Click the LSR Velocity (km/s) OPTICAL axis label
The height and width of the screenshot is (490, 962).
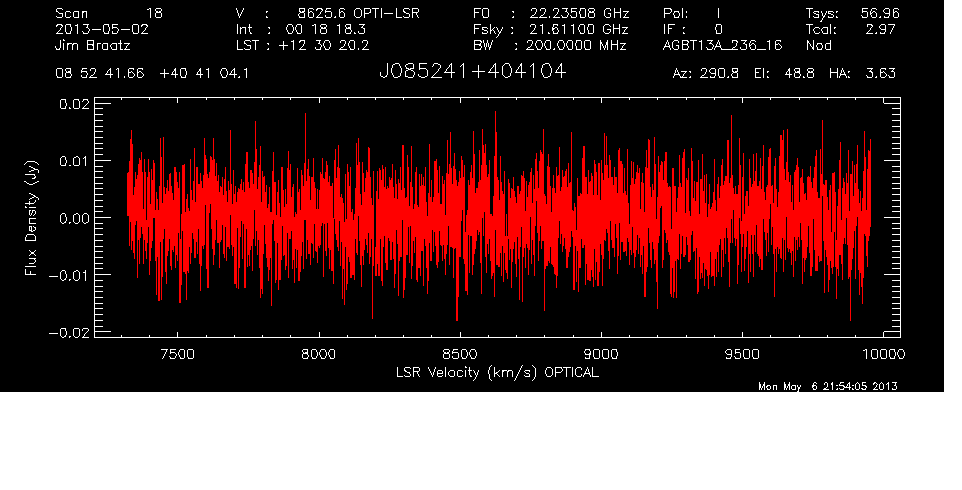(x=498, y=372)
